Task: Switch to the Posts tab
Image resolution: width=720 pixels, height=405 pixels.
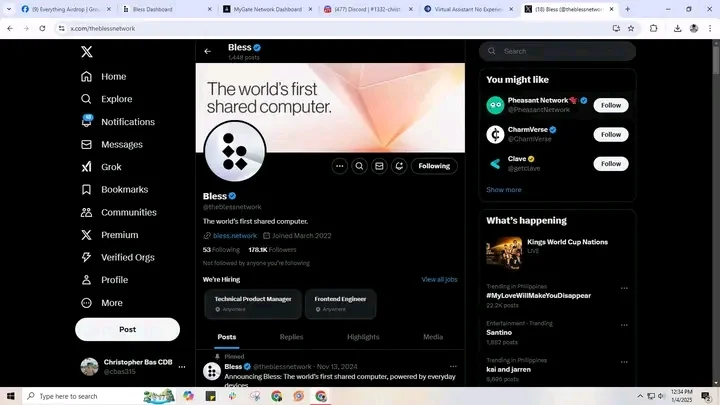Action: pyautogui.click(x=227, y=337)
